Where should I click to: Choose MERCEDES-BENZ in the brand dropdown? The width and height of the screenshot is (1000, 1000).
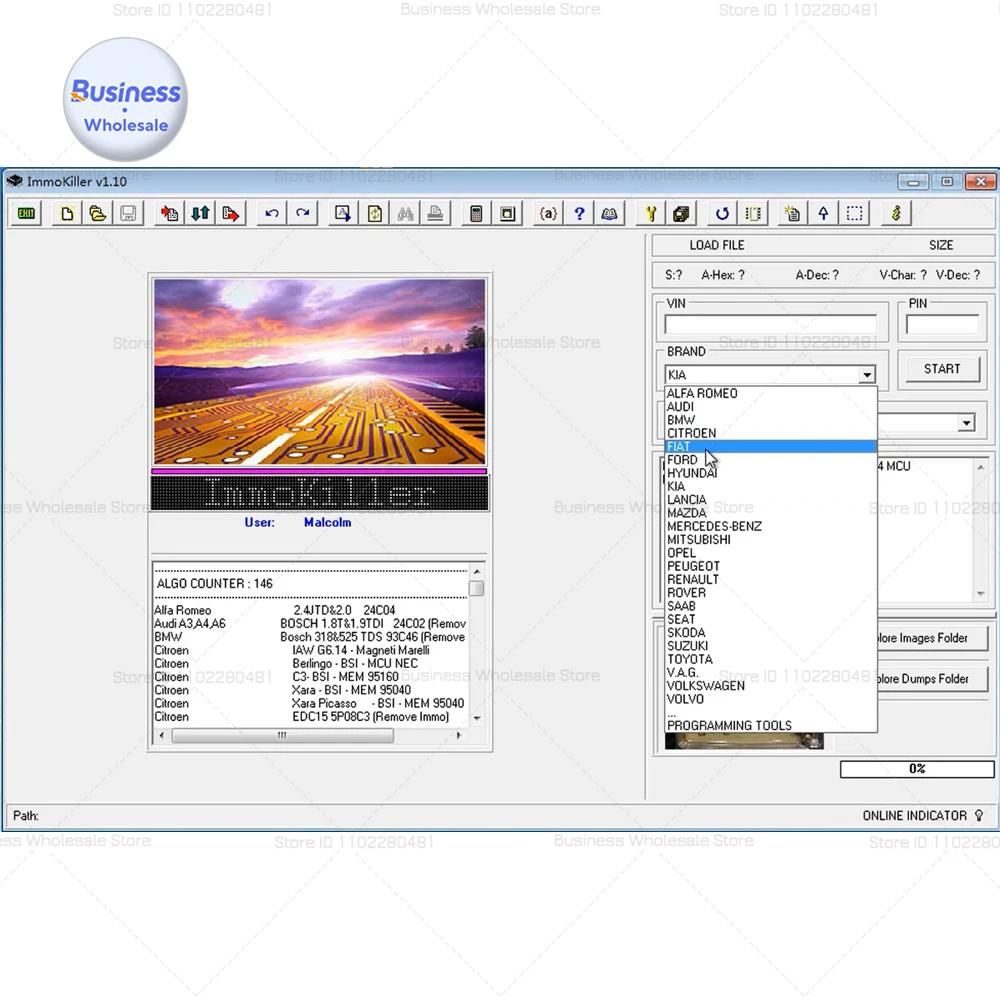(770, 526)
